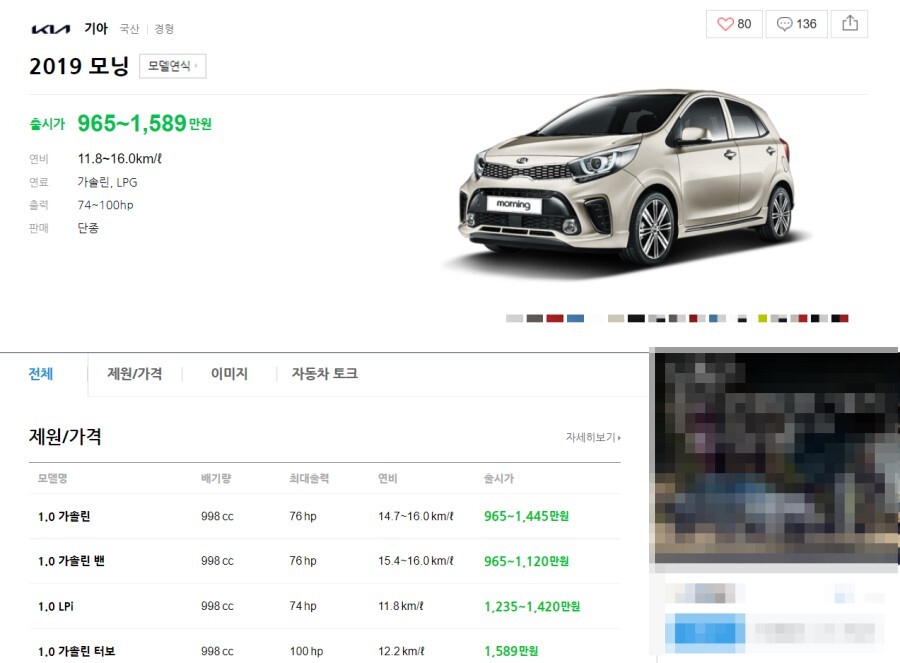Choose the two-tone blue and silver swatch
This screenshot has width=900, height=663.
pyautogui.click(x=717, y=319)
